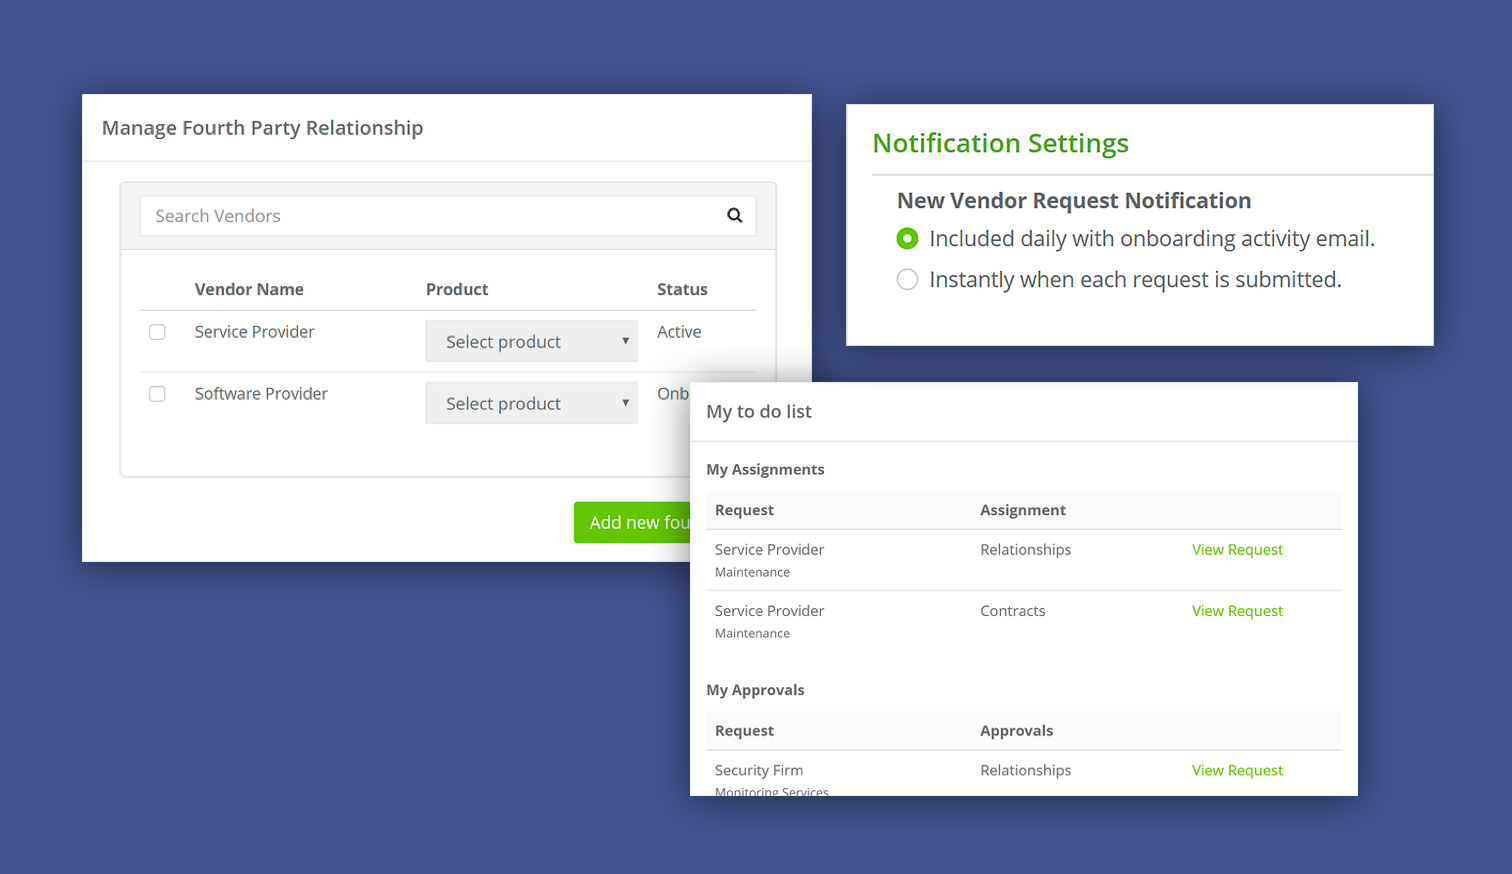1512x874 pixels.
Task: Click the Software Provider vendor name
Action: tap(261, 394)
